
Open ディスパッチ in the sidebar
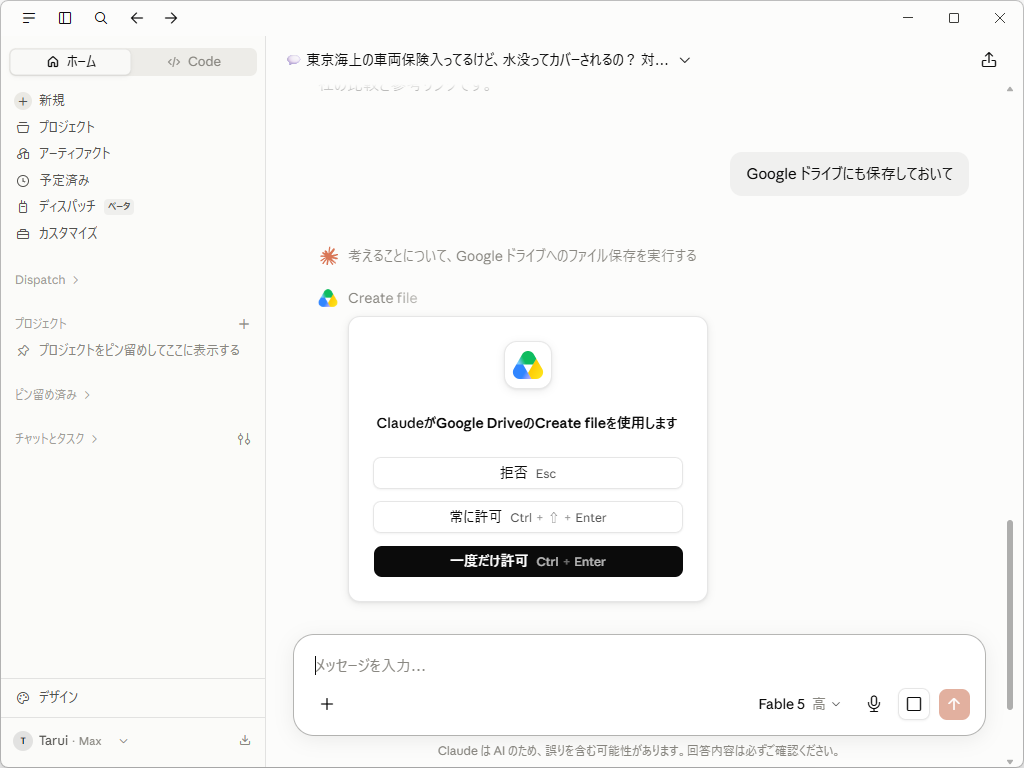click(67, 206)
